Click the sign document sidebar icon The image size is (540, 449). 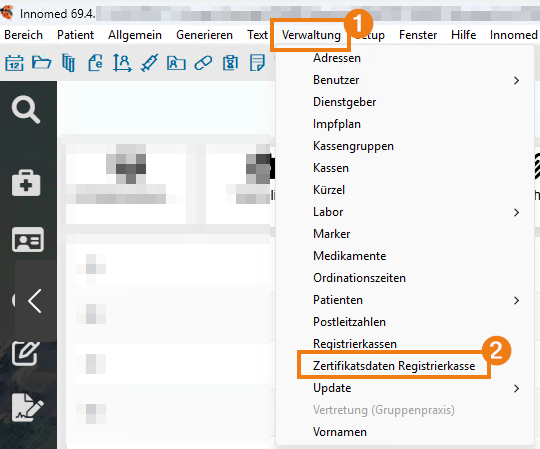point(28,408)
